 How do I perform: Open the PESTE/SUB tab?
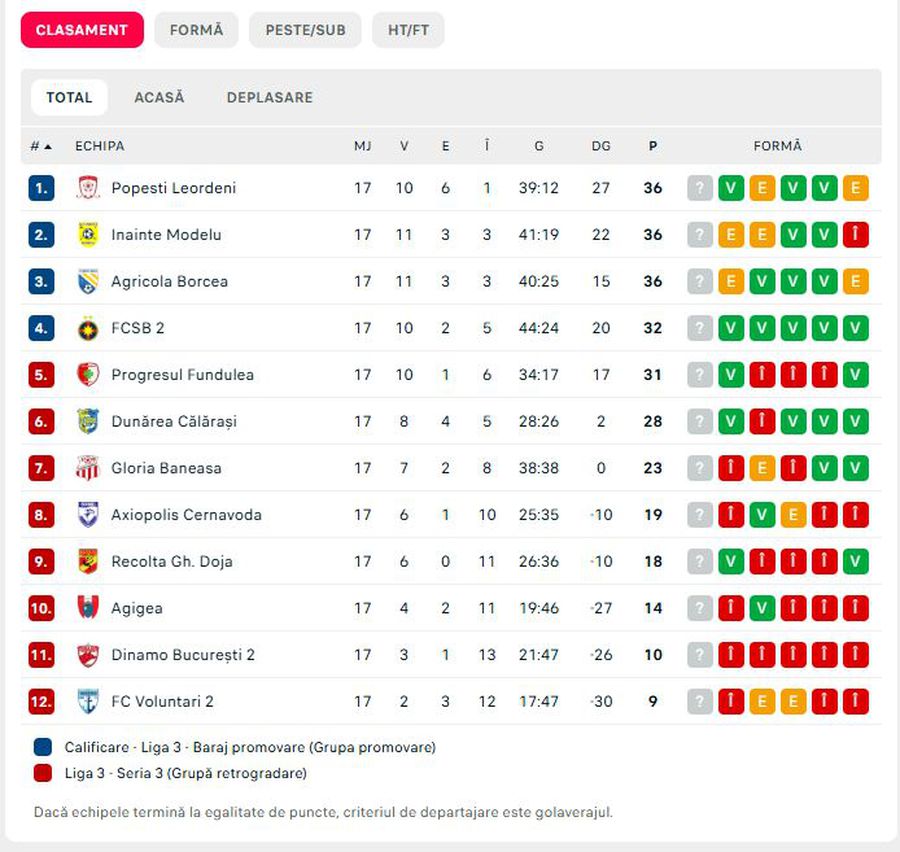[x=305, y=30]
